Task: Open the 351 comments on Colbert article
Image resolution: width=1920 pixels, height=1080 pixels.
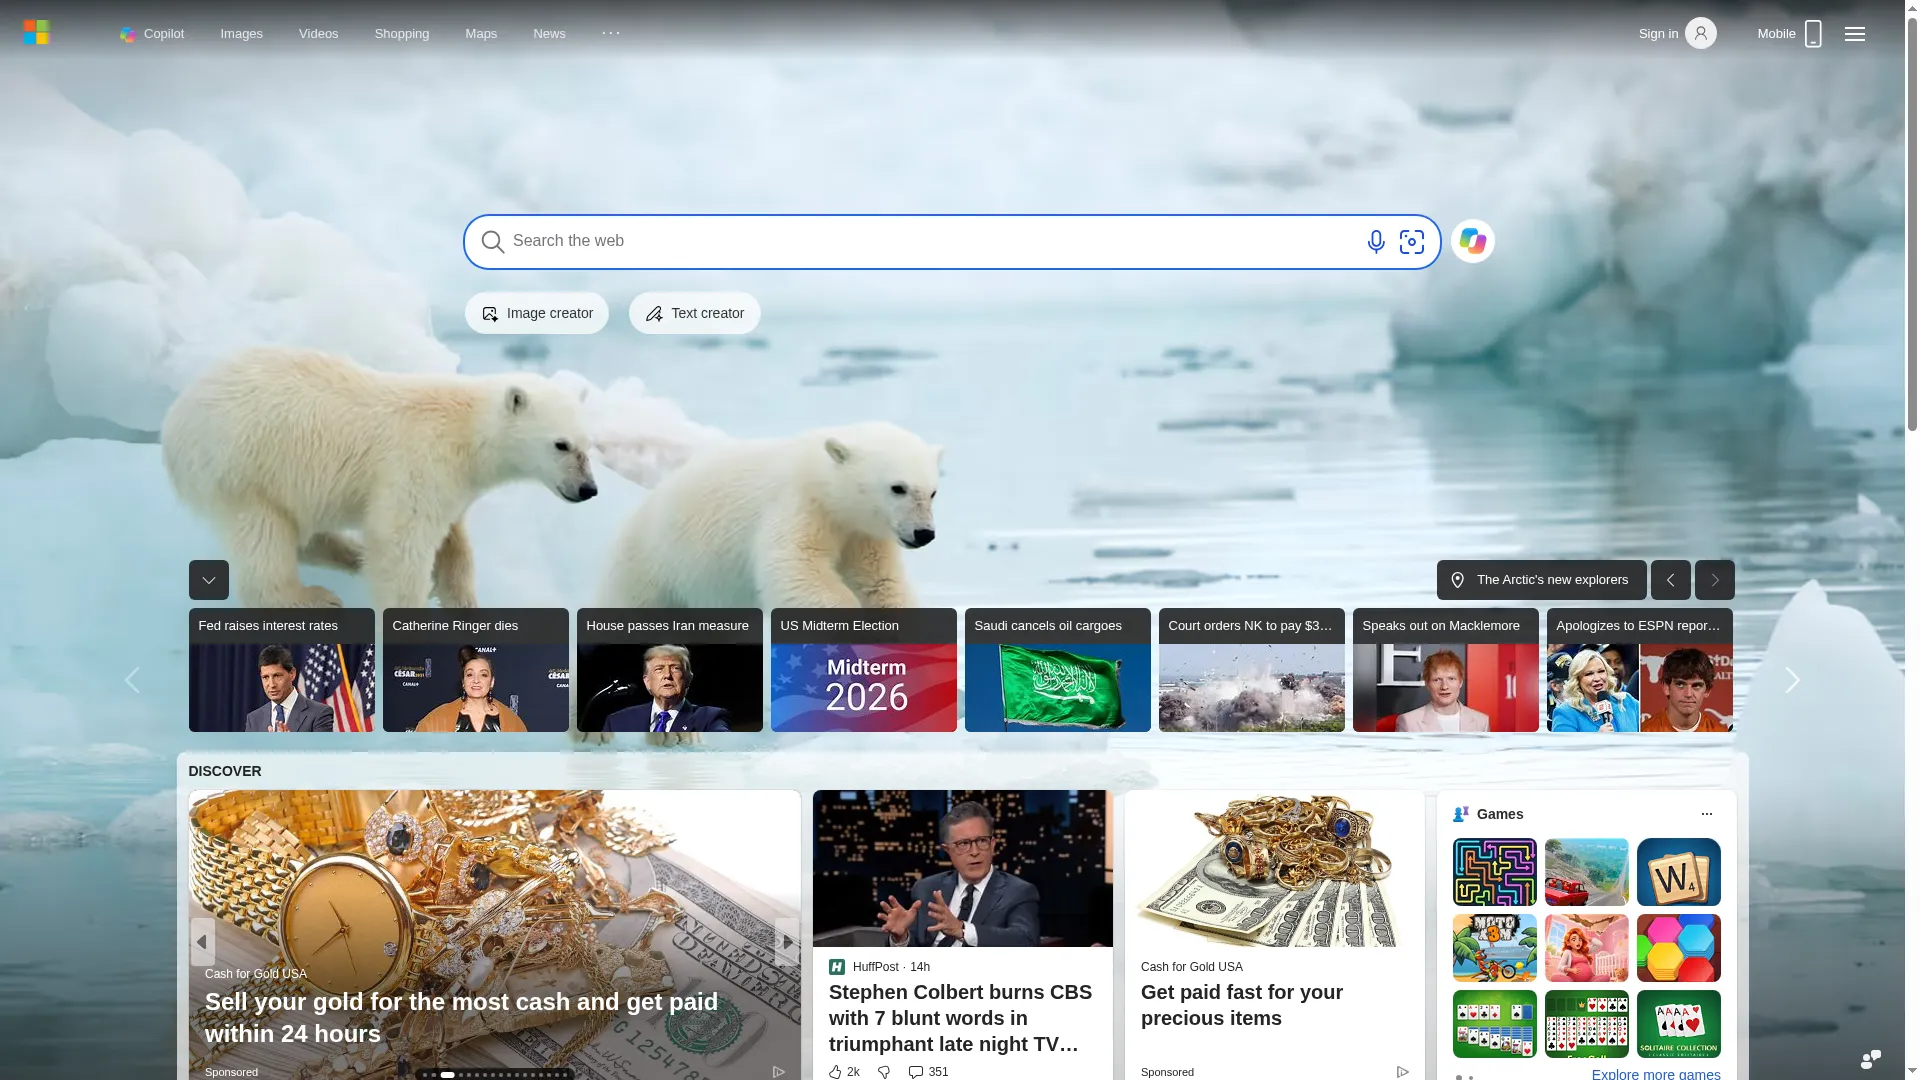Action: point(928,1072)
